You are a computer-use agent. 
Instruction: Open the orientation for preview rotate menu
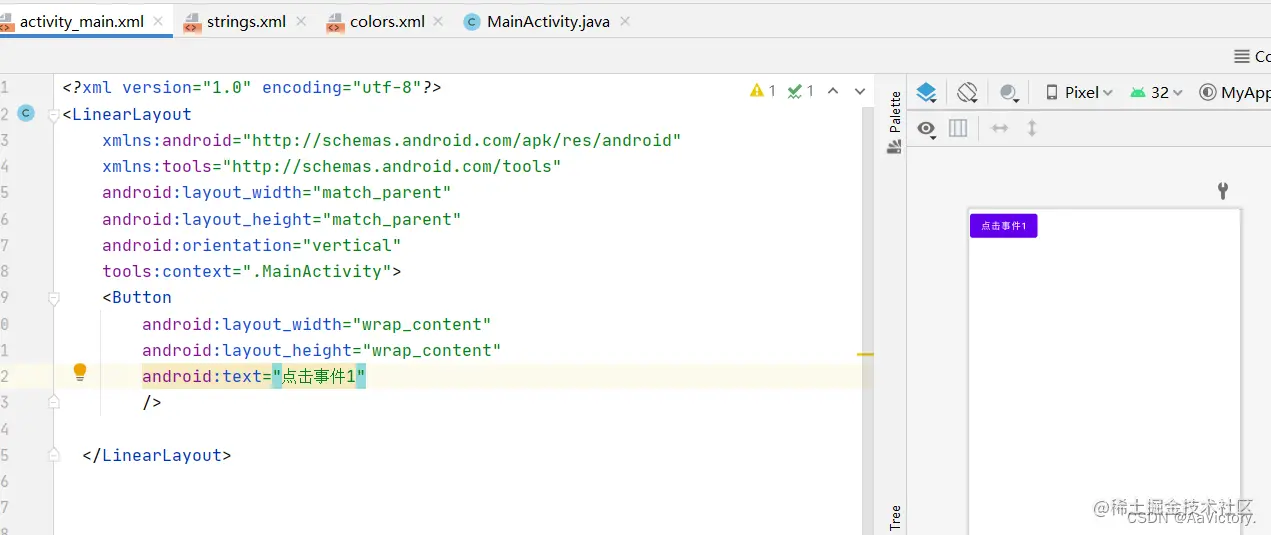coord(967,92)
